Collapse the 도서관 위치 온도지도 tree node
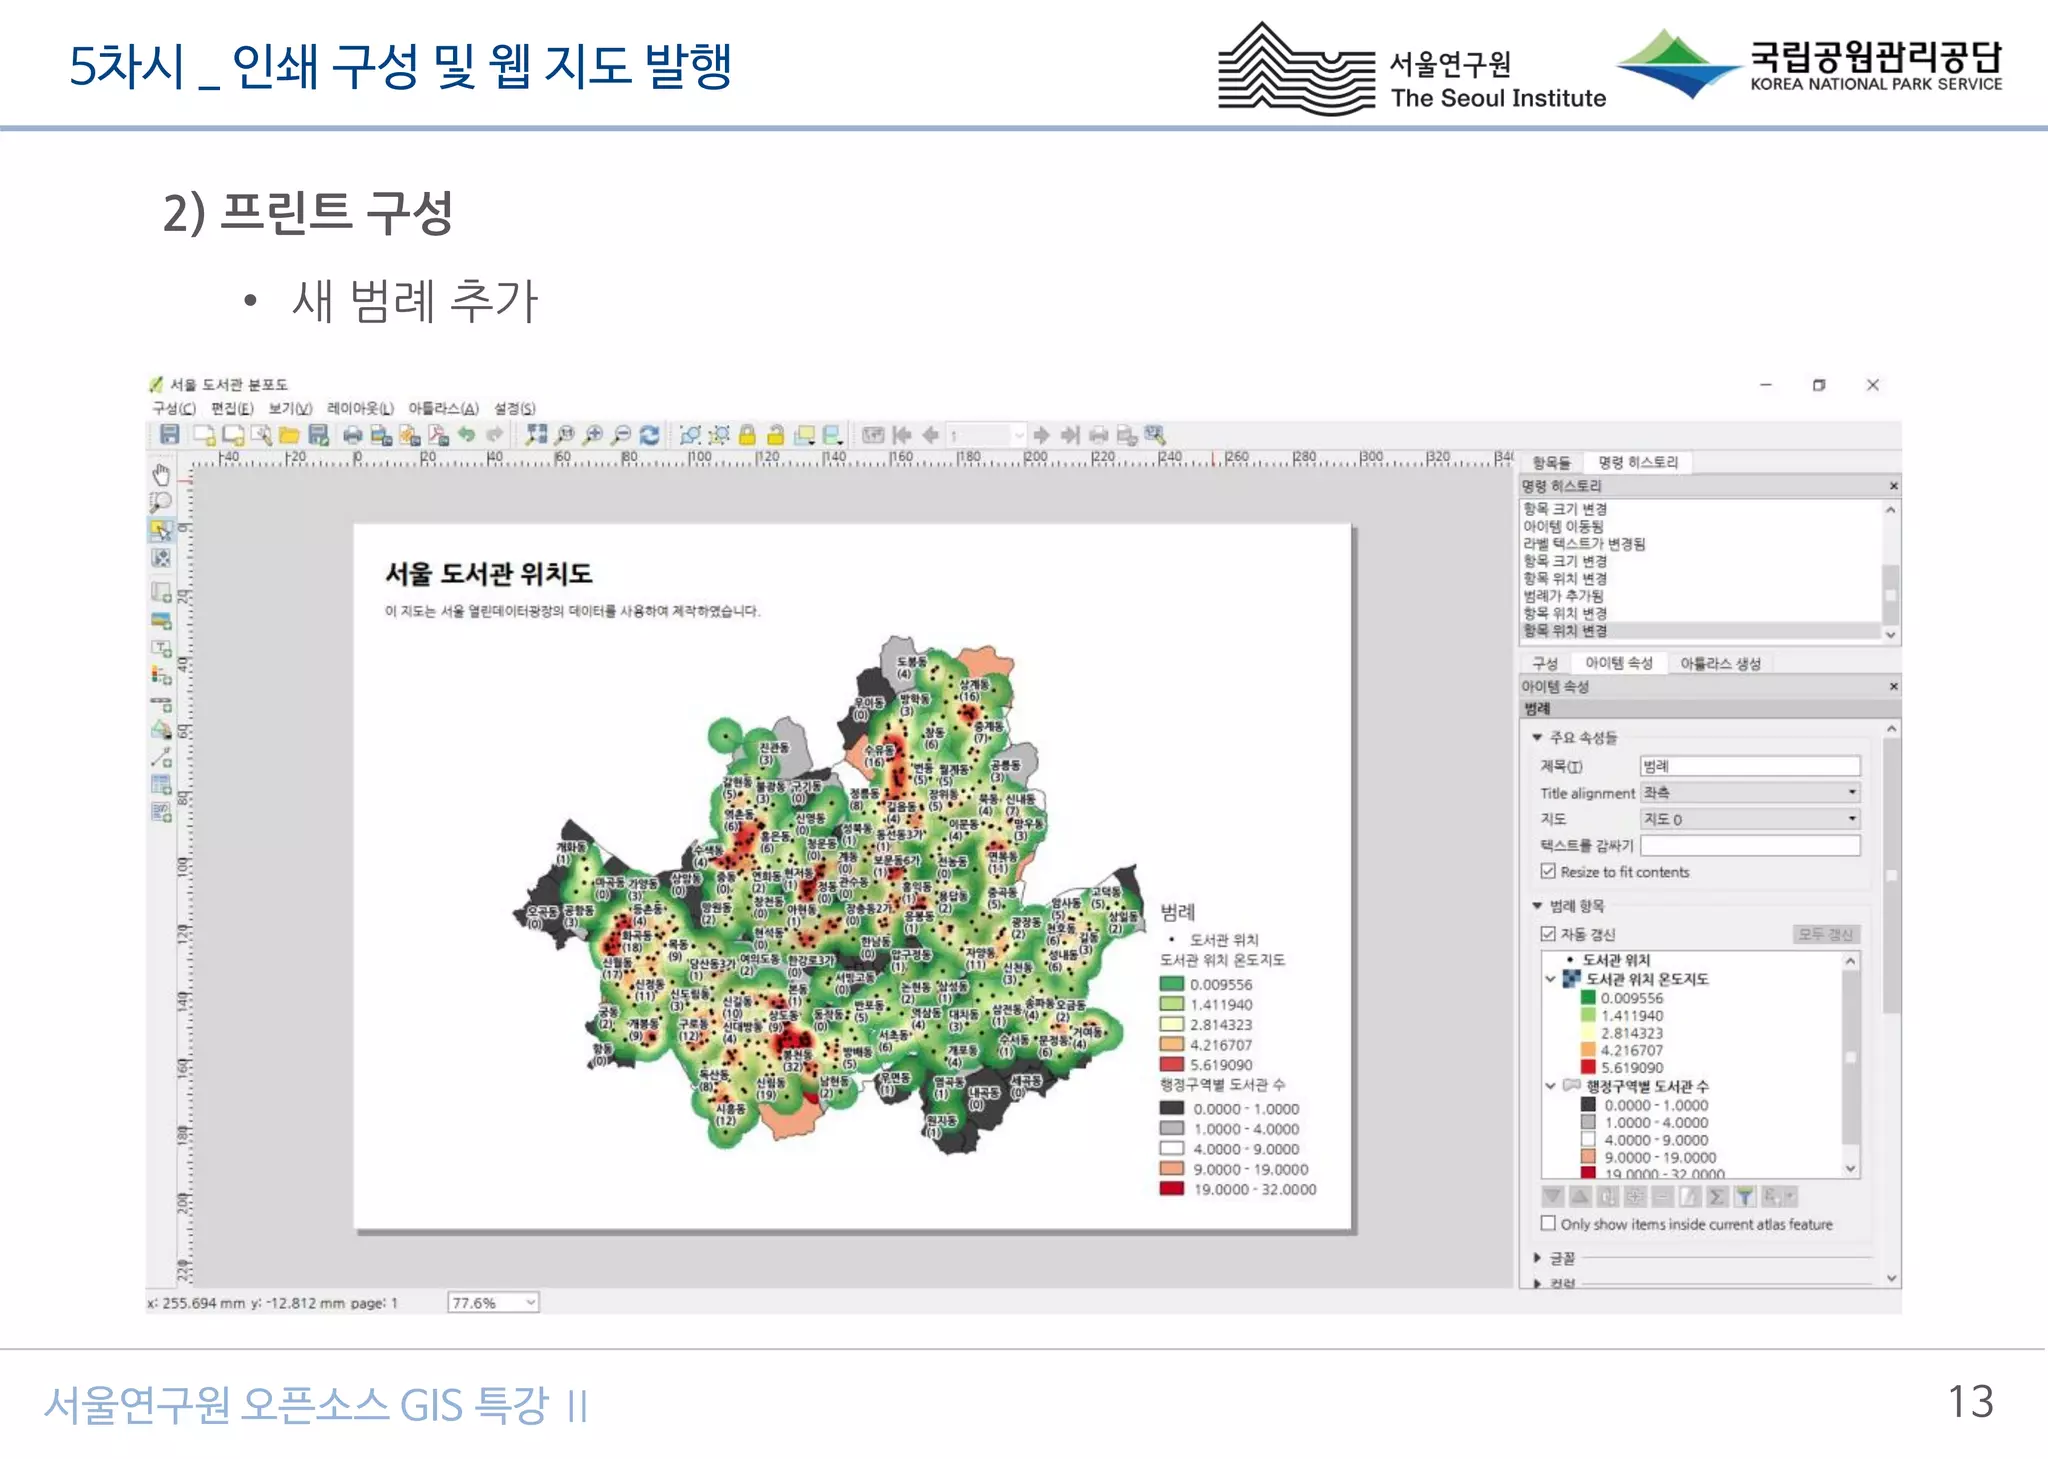This screenshot has height=1459, width=2048. 1551,979
